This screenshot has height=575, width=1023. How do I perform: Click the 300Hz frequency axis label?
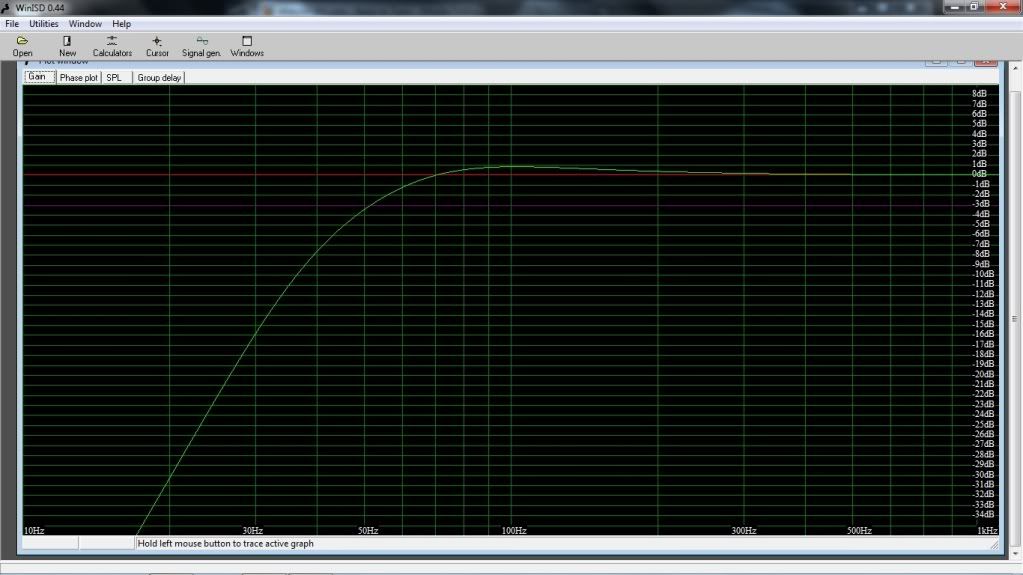click(x=744, y=531)
